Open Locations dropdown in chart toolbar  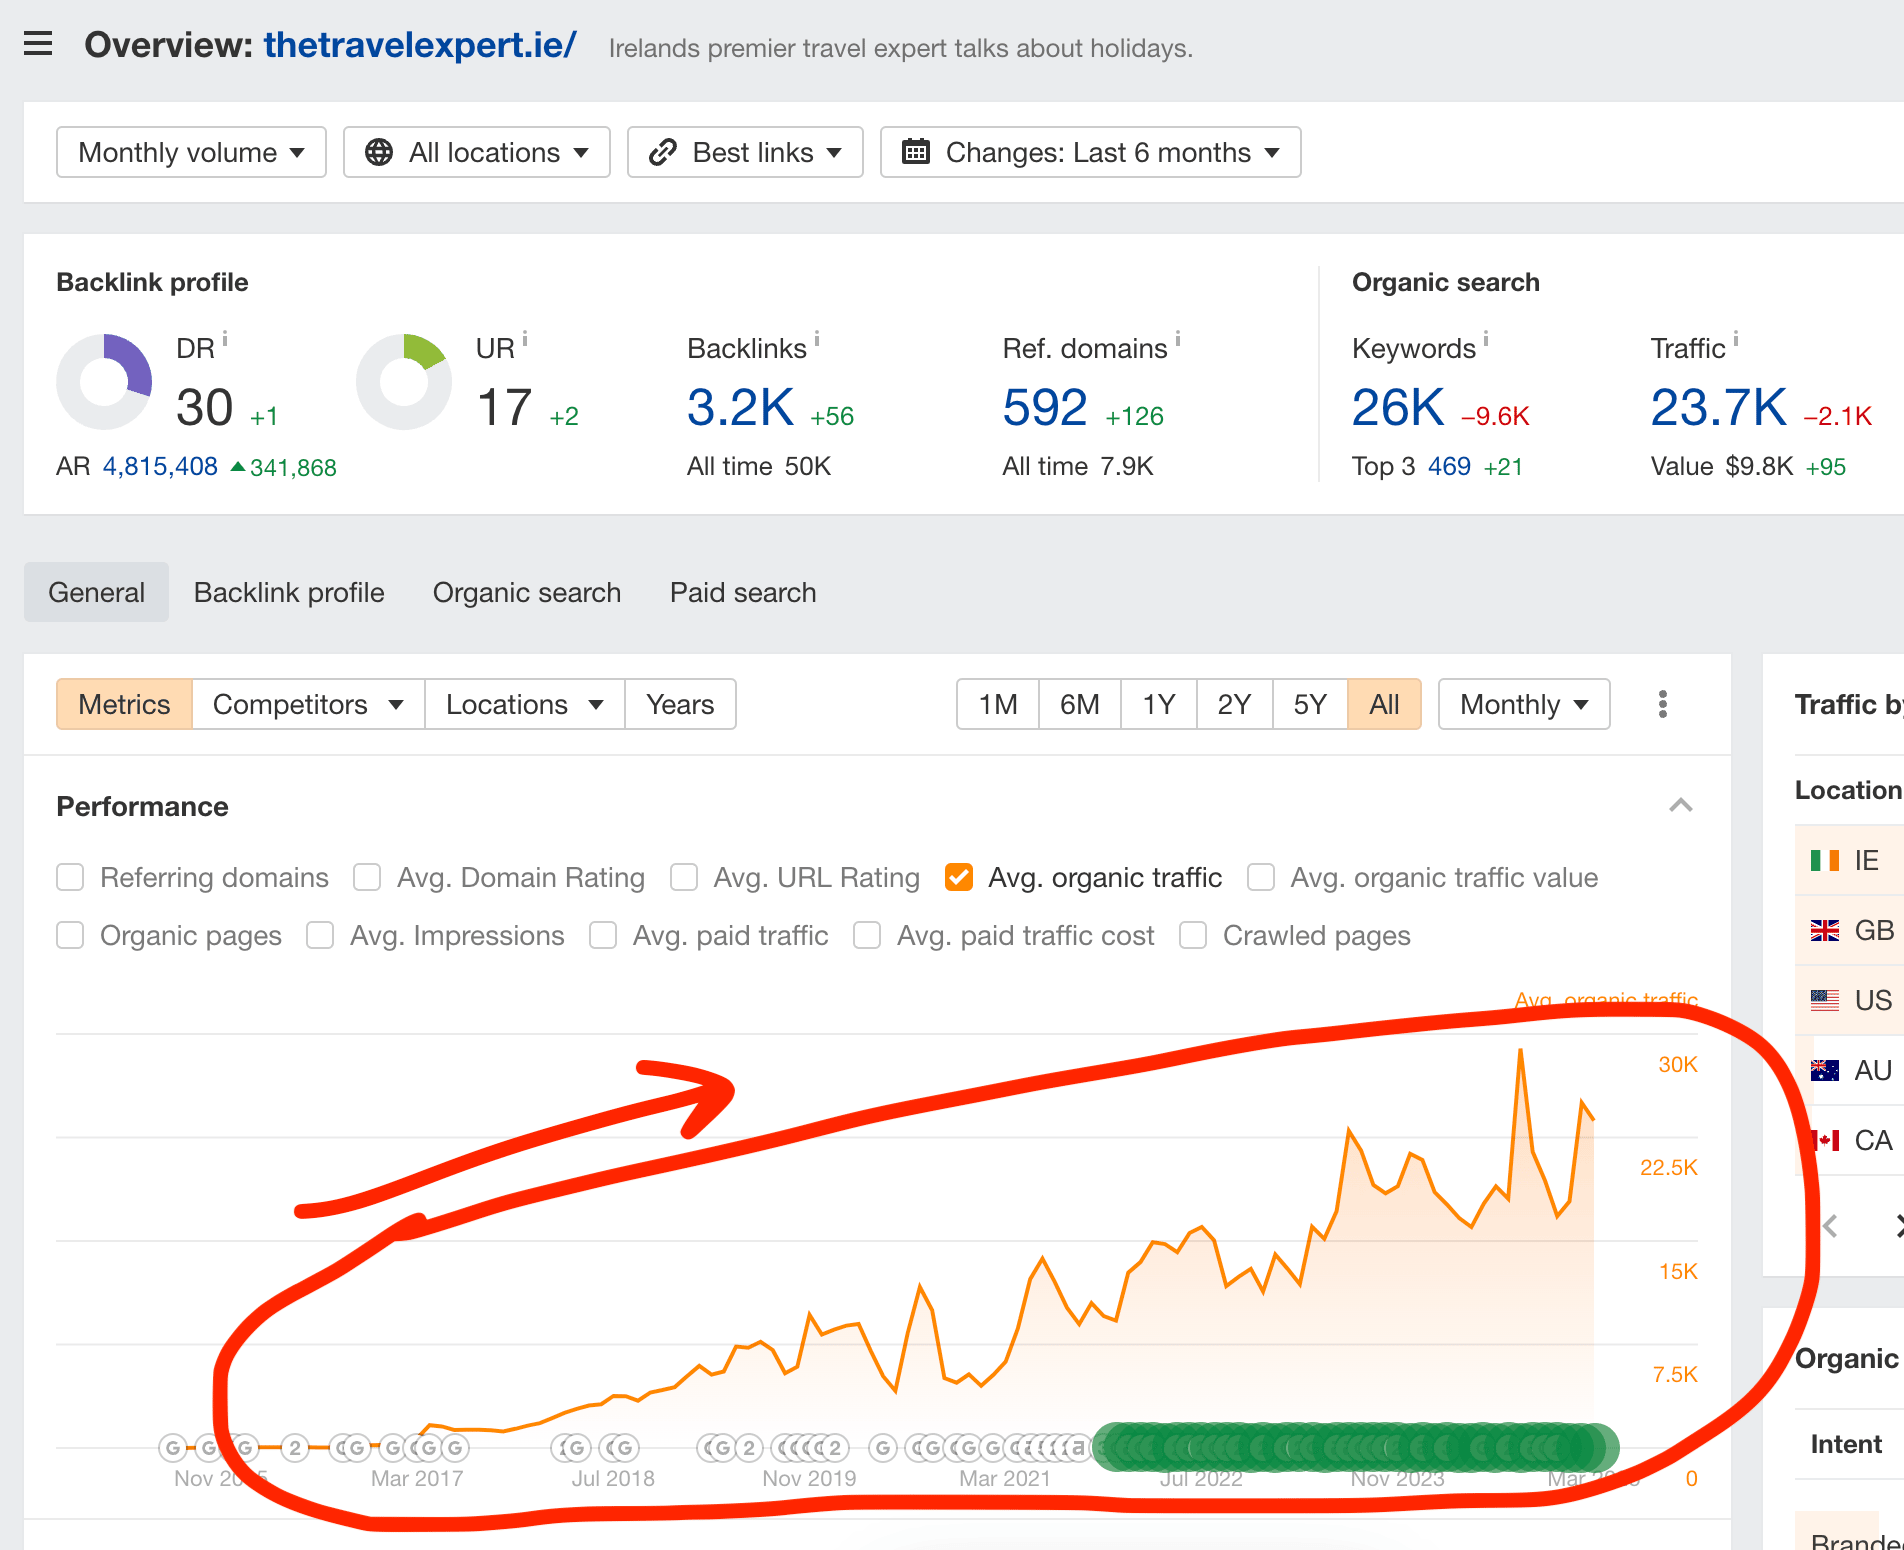tap(525, 704)
